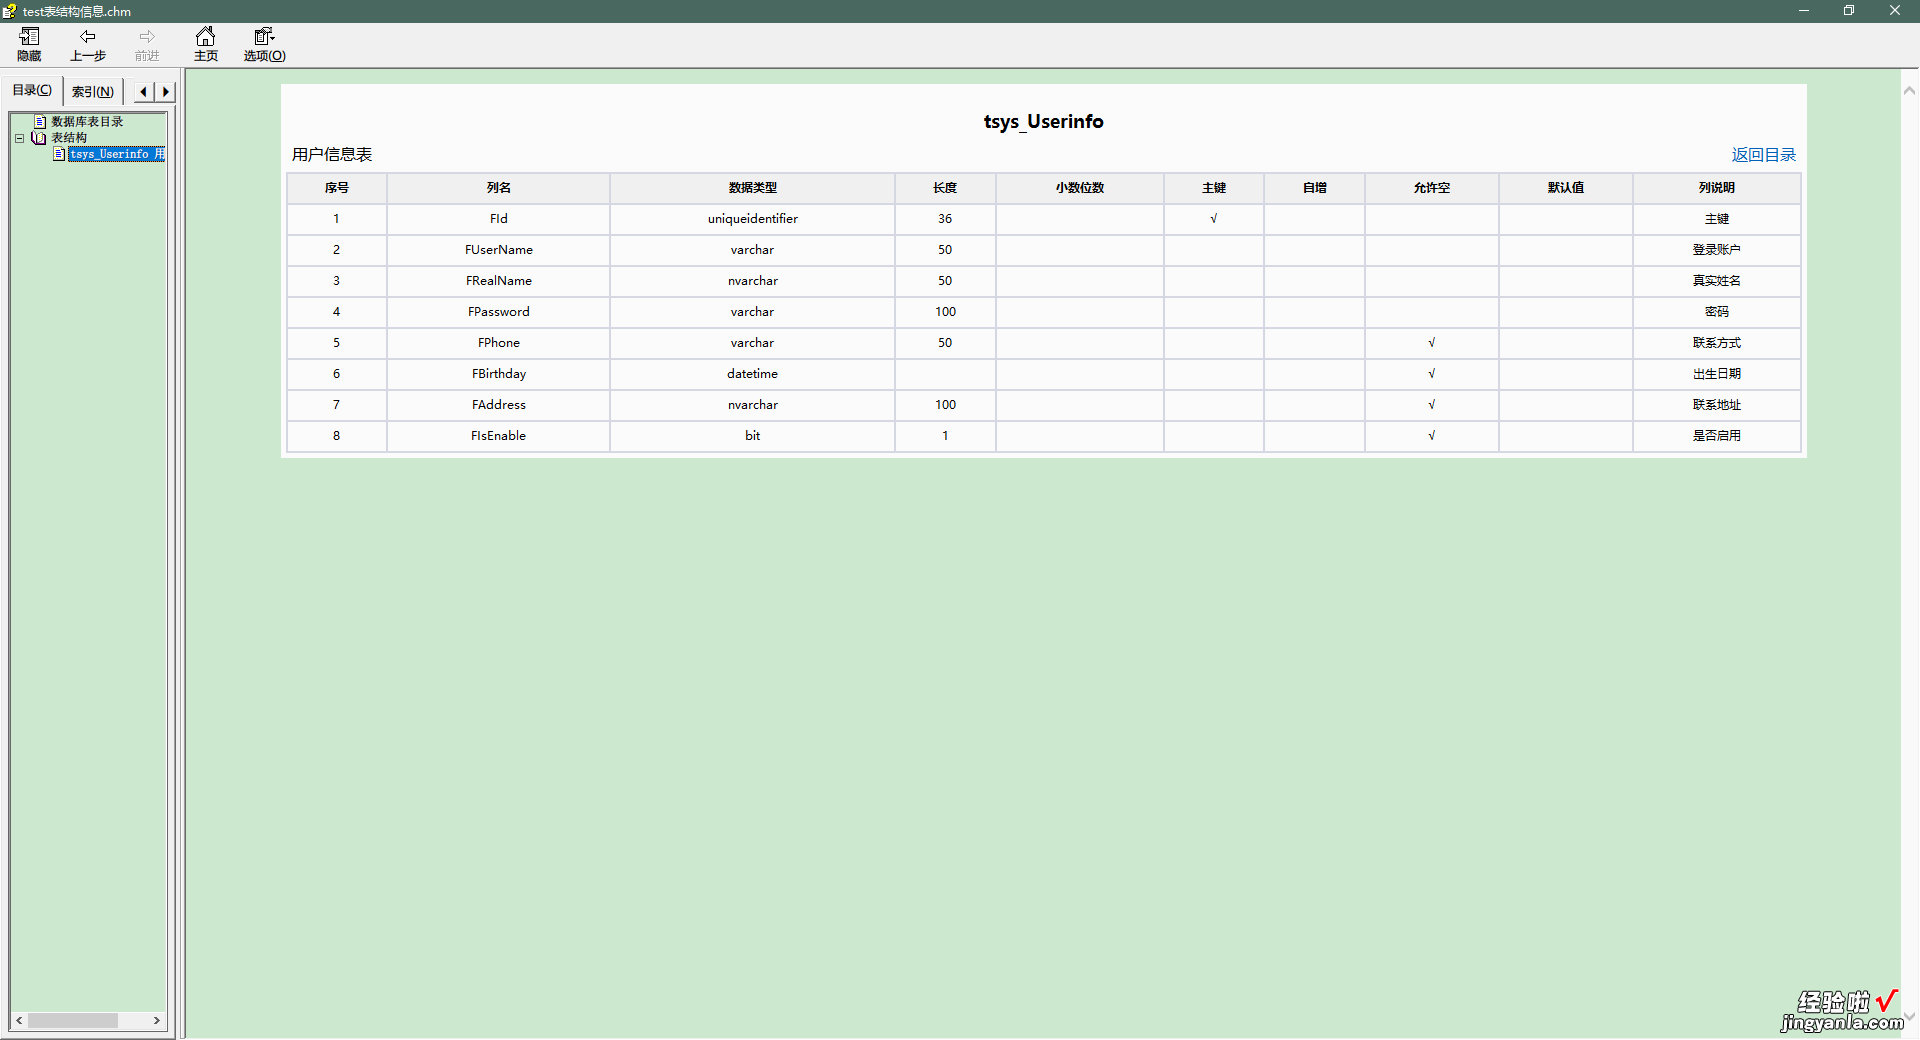Click the 返回目录 link
Screen dimensions: 1920x1040
click(1764, 154)
